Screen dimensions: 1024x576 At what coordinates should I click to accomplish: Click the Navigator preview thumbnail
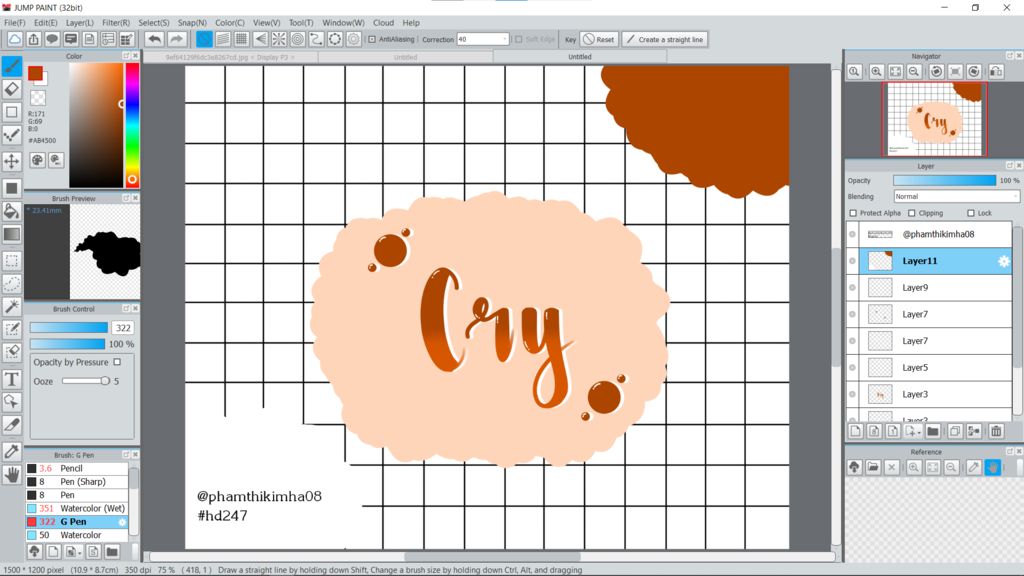(935, 120)
